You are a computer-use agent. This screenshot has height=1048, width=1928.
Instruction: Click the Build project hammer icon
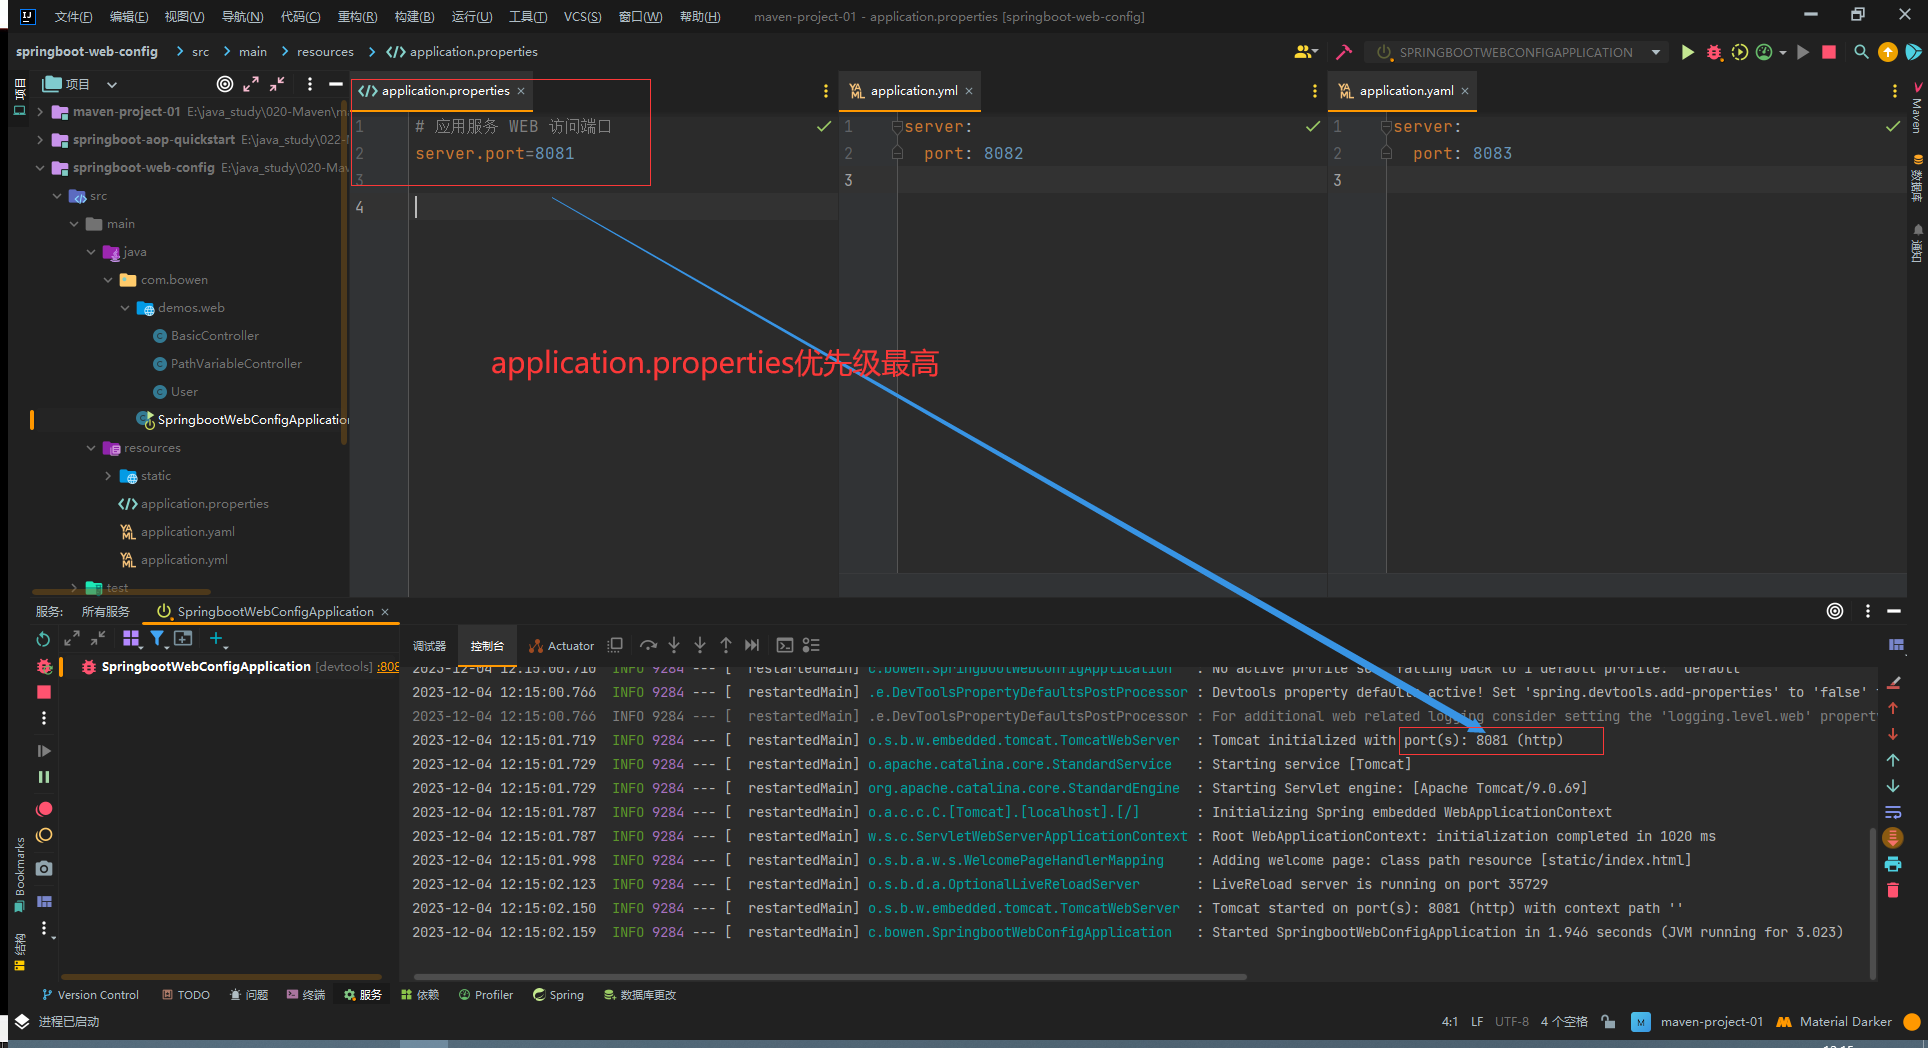tap(1344, 52)
